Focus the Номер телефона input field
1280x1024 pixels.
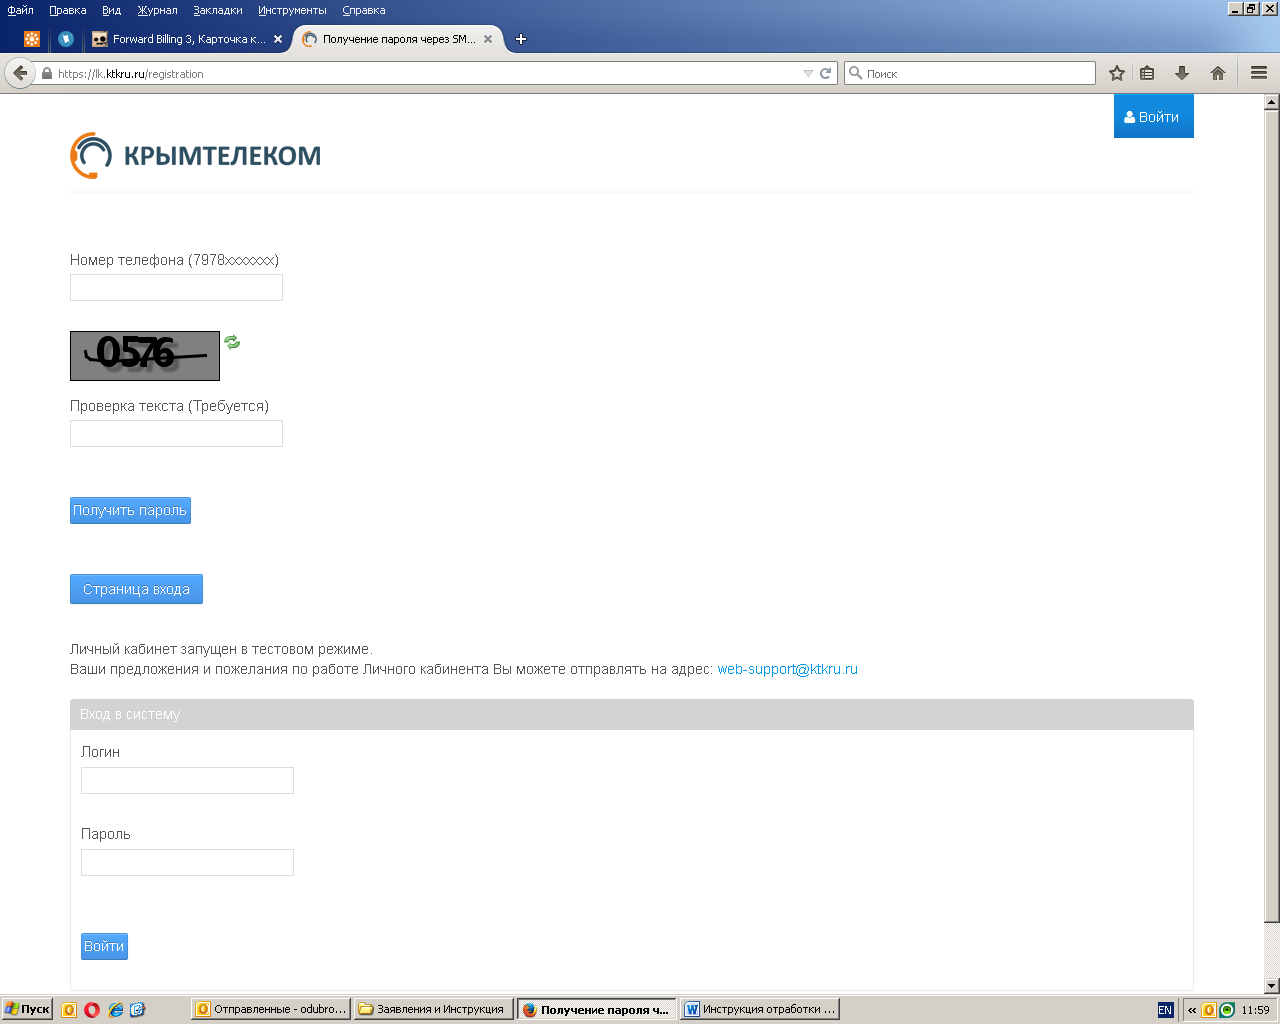(x=176, y=288)
